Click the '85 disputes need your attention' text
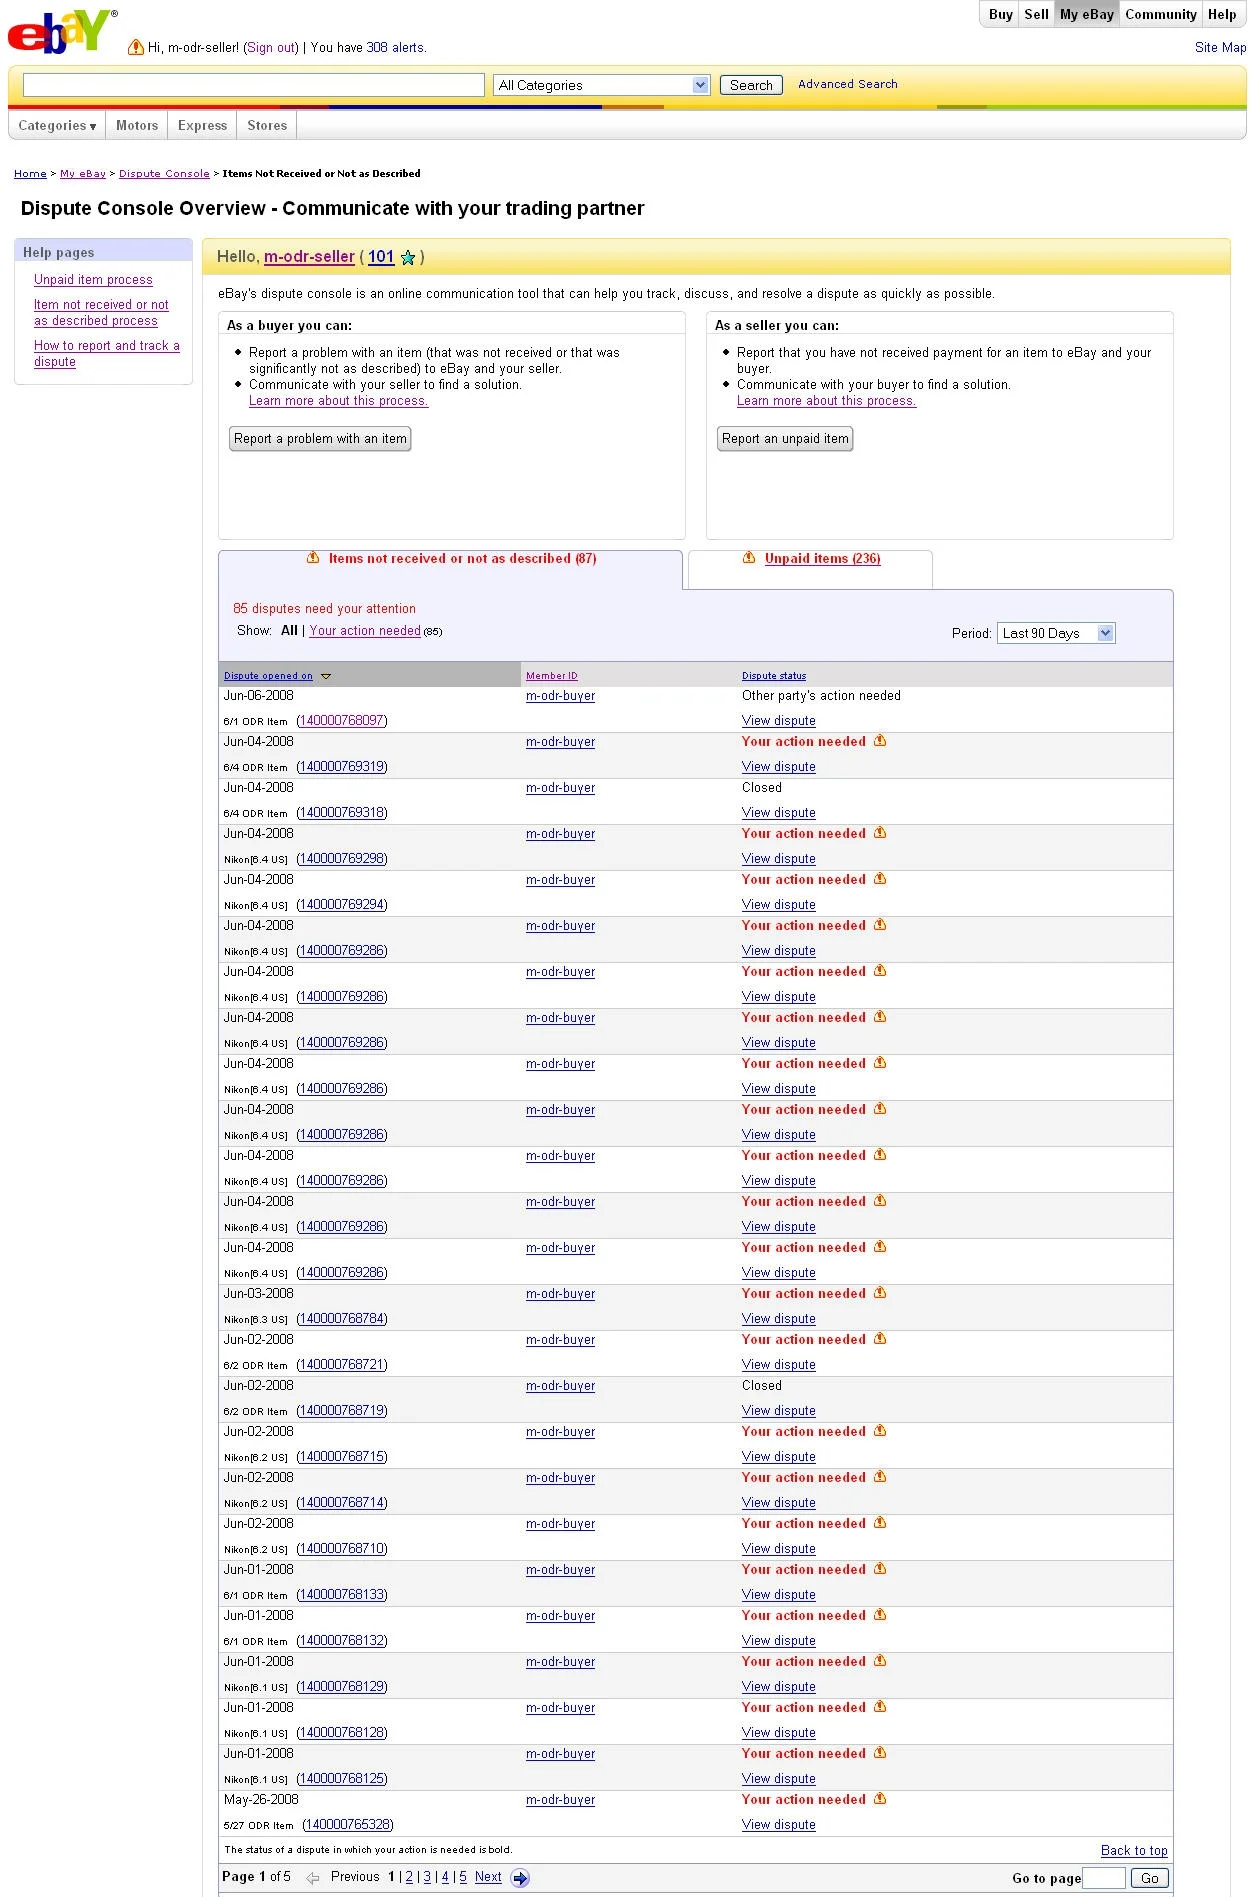The image size is (1250, 1897). pyautogui.click(x=324, y=609)
